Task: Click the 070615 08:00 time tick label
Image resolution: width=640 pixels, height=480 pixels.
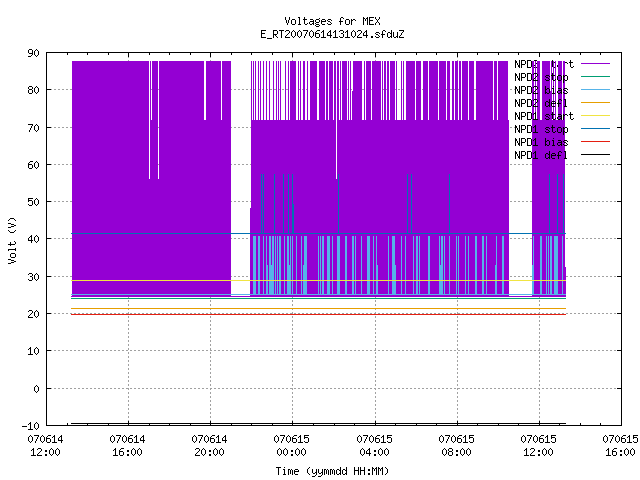Action: pos(456,445)
